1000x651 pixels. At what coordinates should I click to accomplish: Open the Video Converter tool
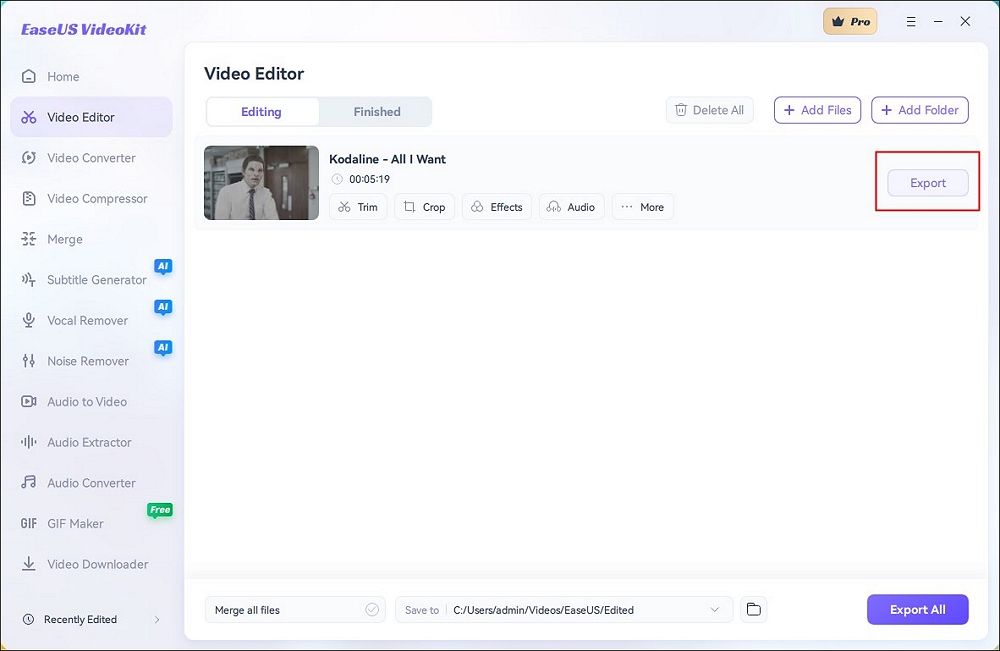click(90, 158)
